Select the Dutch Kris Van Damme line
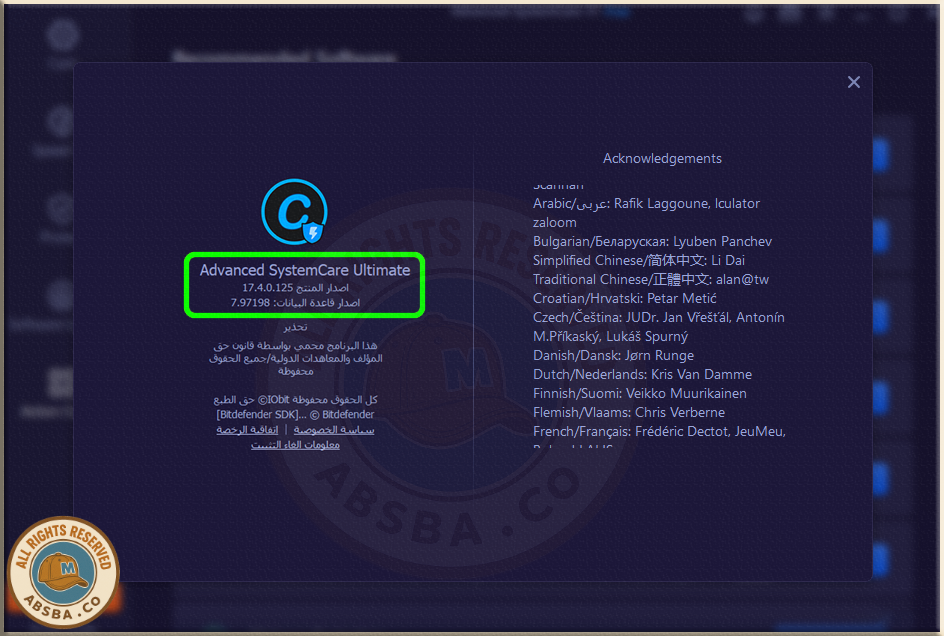This screenshot has width=944, height=636. pos(642,375)
